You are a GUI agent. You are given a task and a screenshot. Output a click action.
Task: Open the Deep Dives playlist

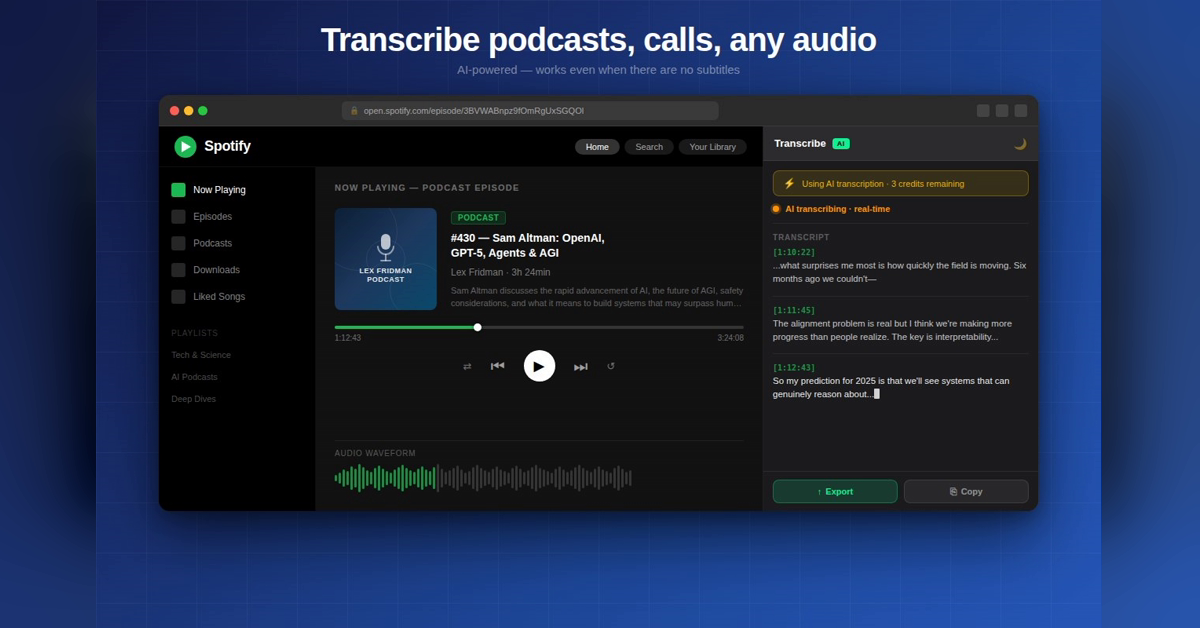point(193,399)
